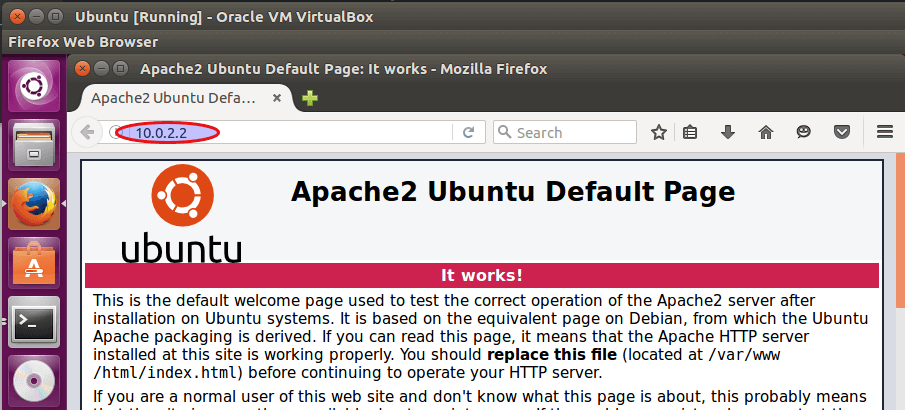Bookmark this page with the star icon
This screenshot has width=905, height=410.
point(659,132)
